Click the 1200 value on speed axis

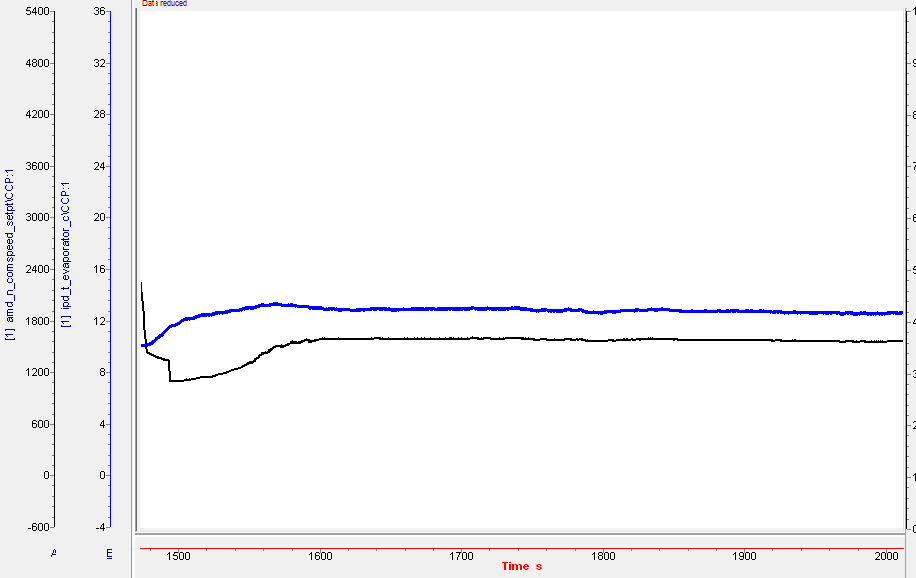coord(37,372)
